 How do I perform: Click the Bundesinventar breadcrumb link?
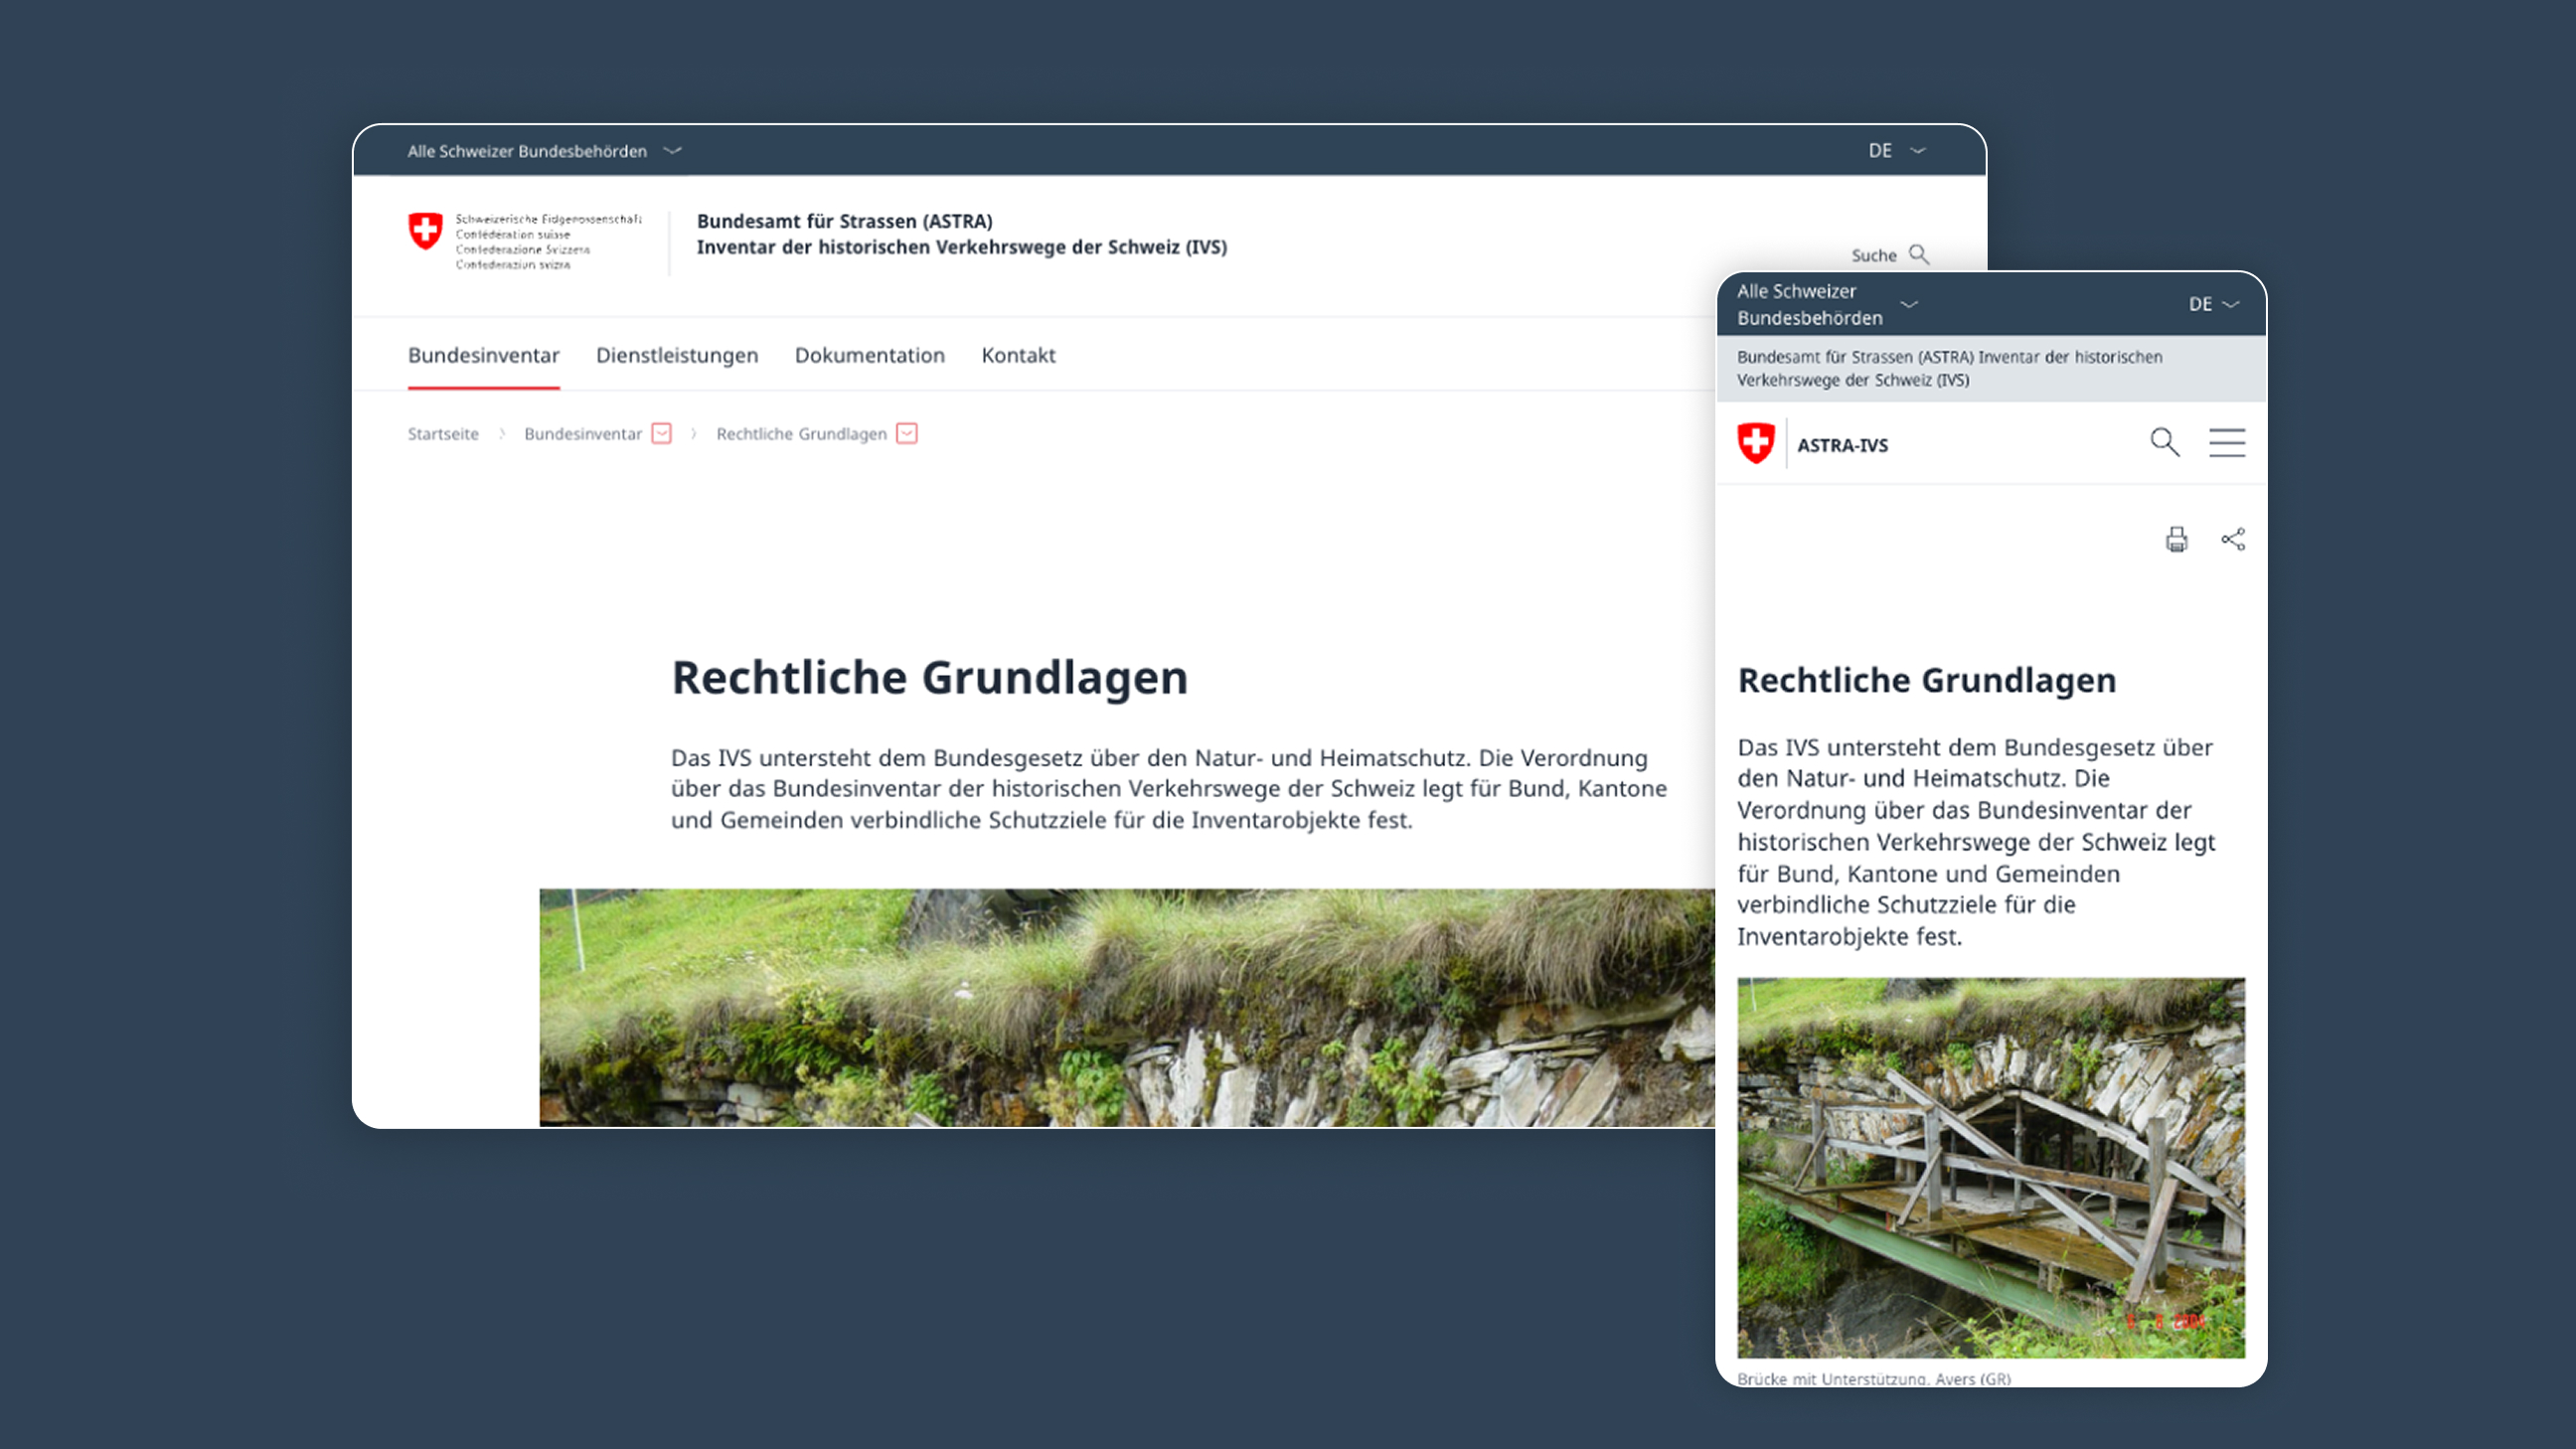(x=583, y=434)
